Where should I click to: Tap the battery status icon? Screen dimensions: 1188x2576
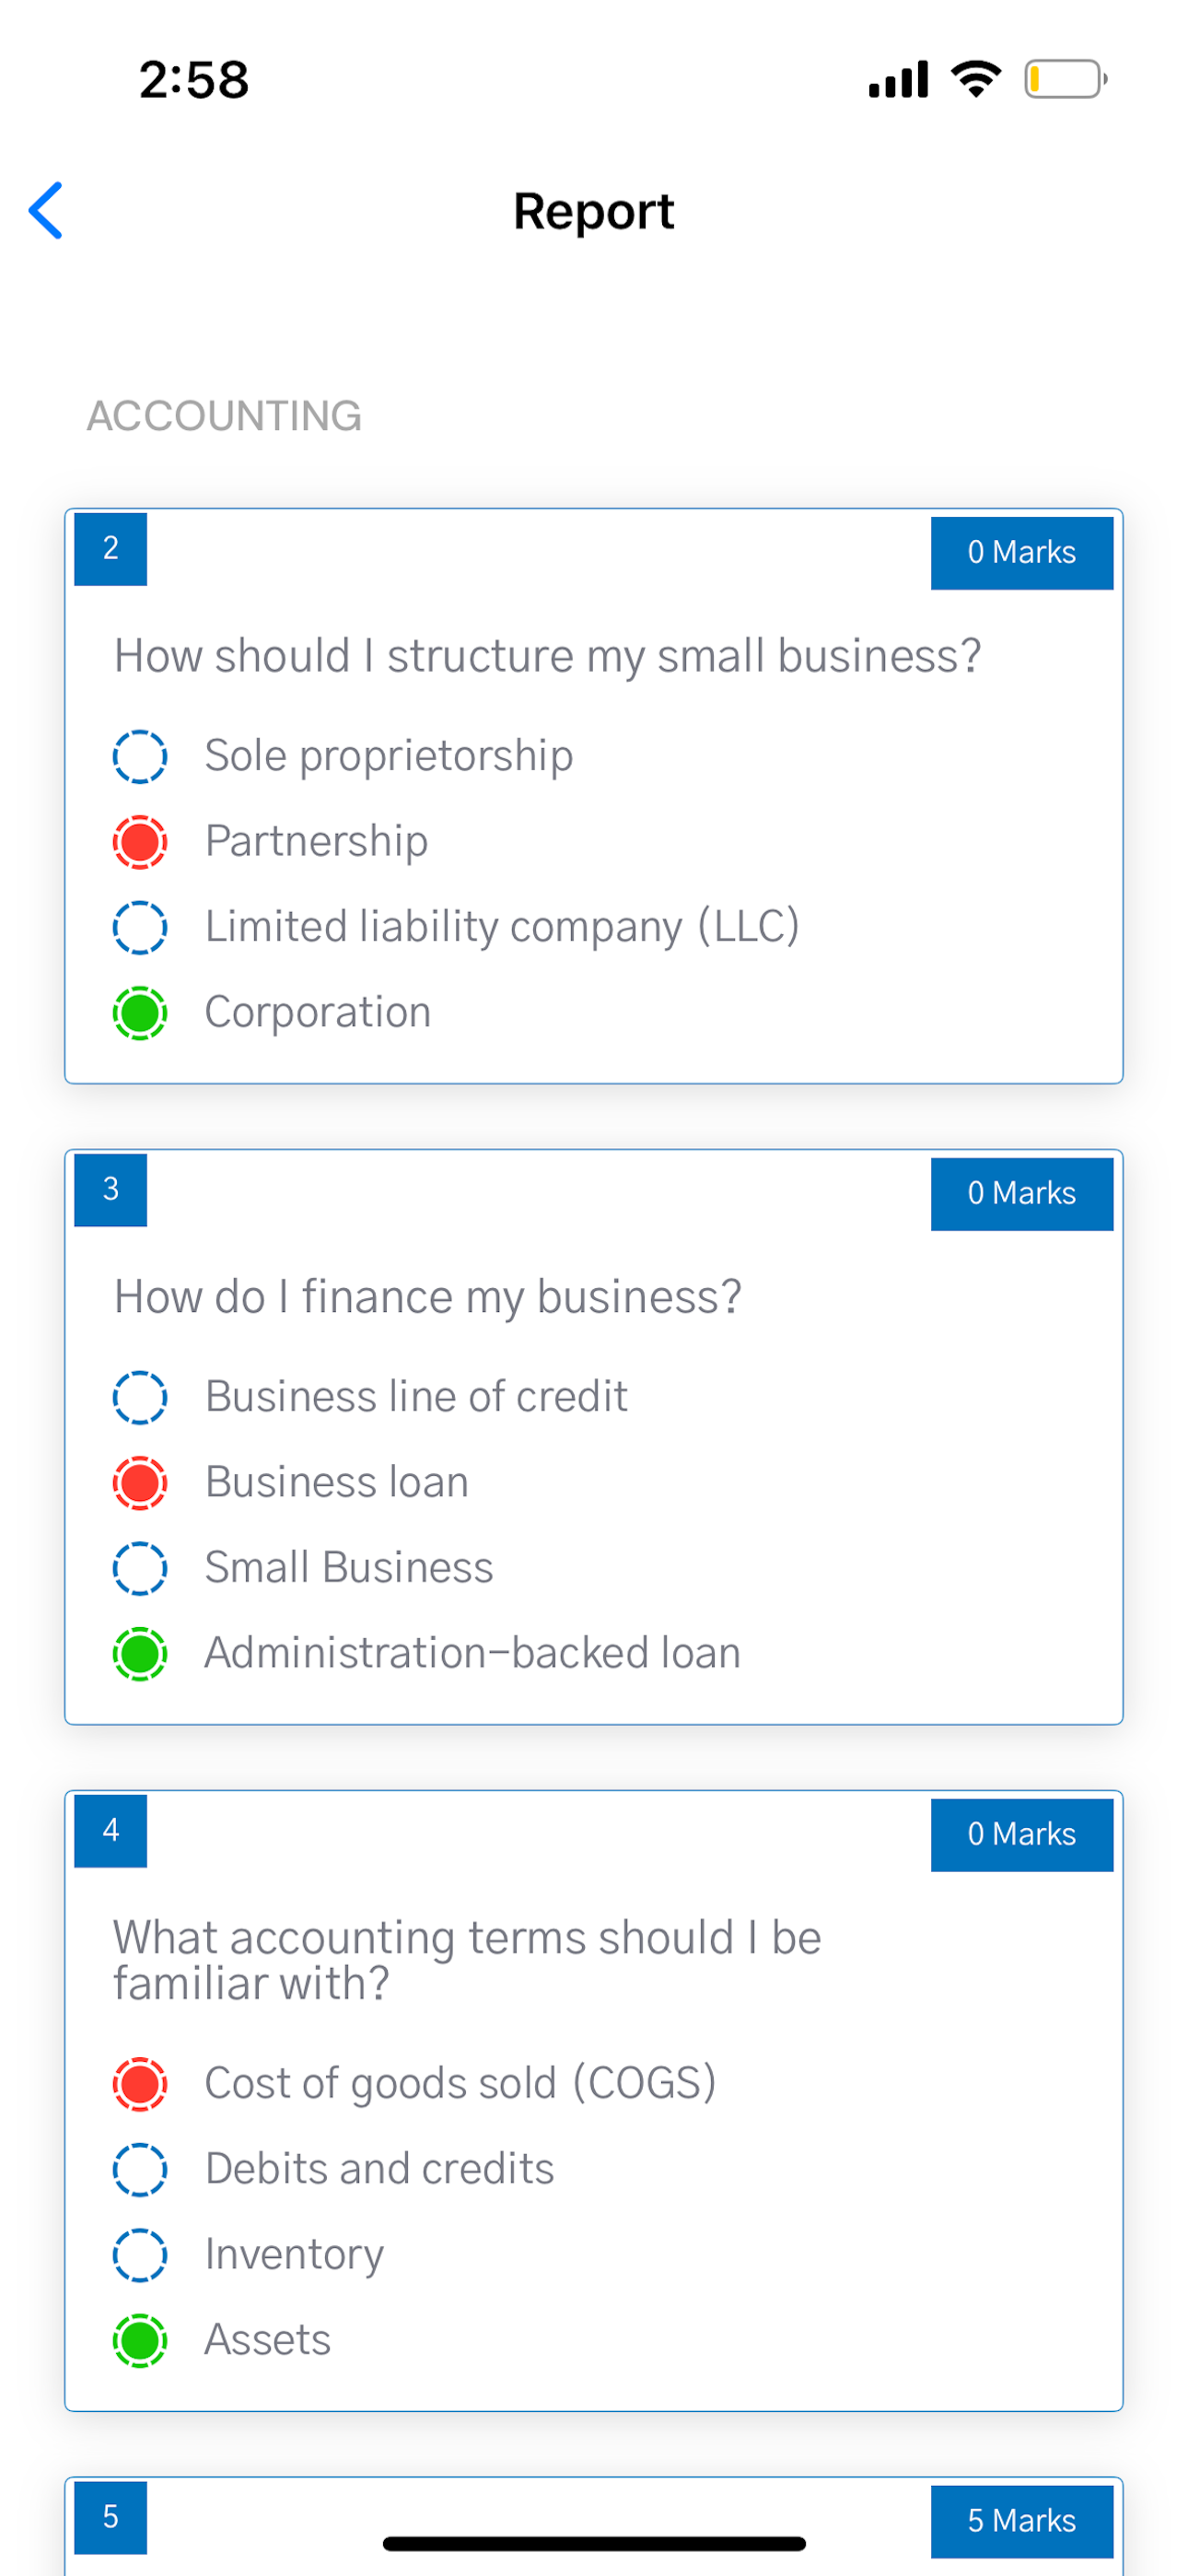1065,79
